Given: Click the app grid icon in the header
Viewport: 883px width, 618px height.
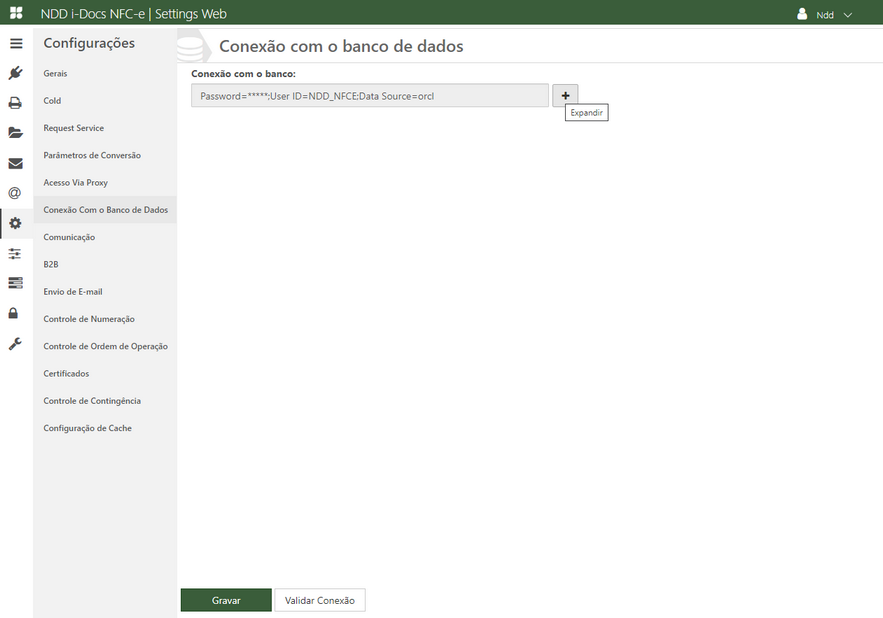Looking at the screenshot, I should pos(14,13).
